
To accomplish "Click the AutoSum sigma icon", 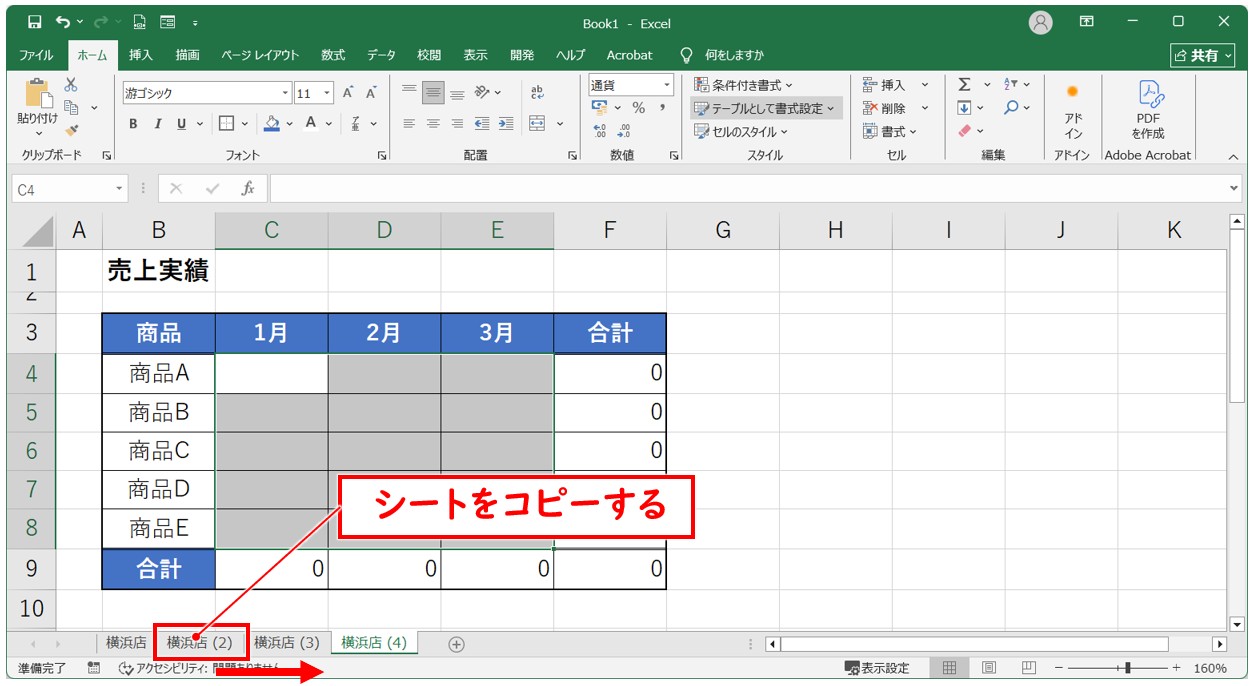I will (964, 85).
